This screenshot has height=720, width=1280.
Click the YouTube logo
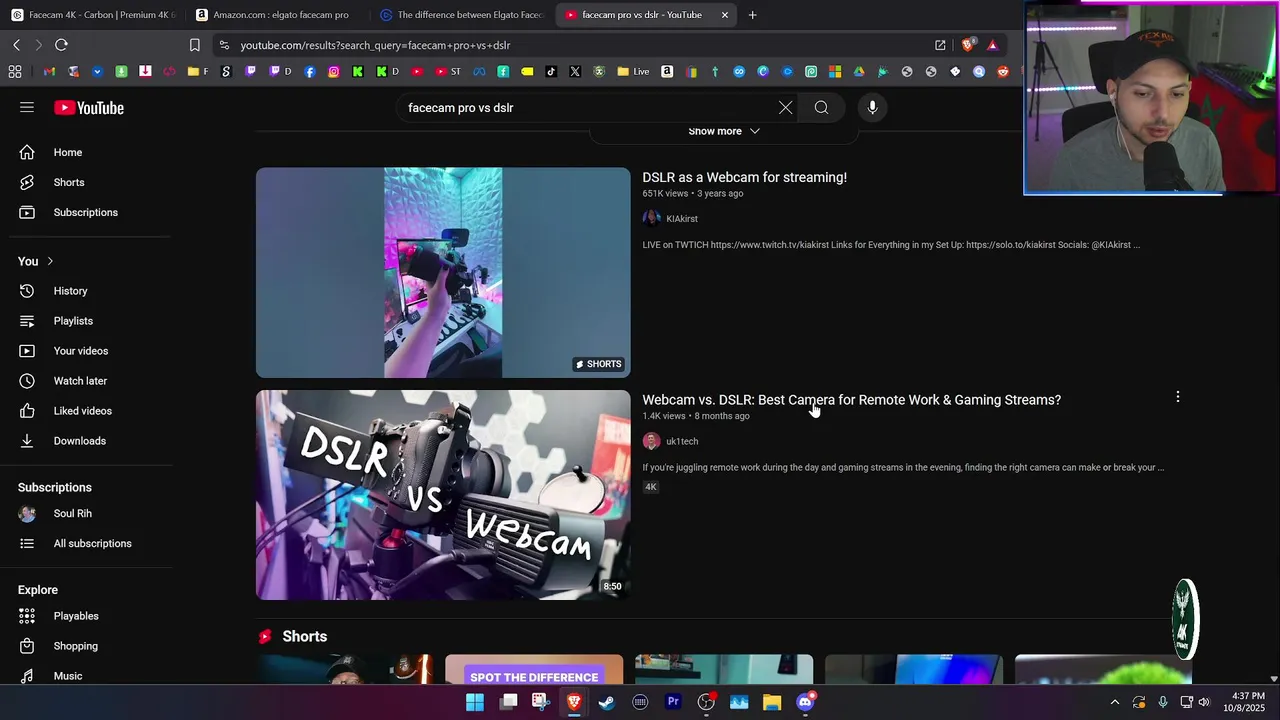coord(89,108)
